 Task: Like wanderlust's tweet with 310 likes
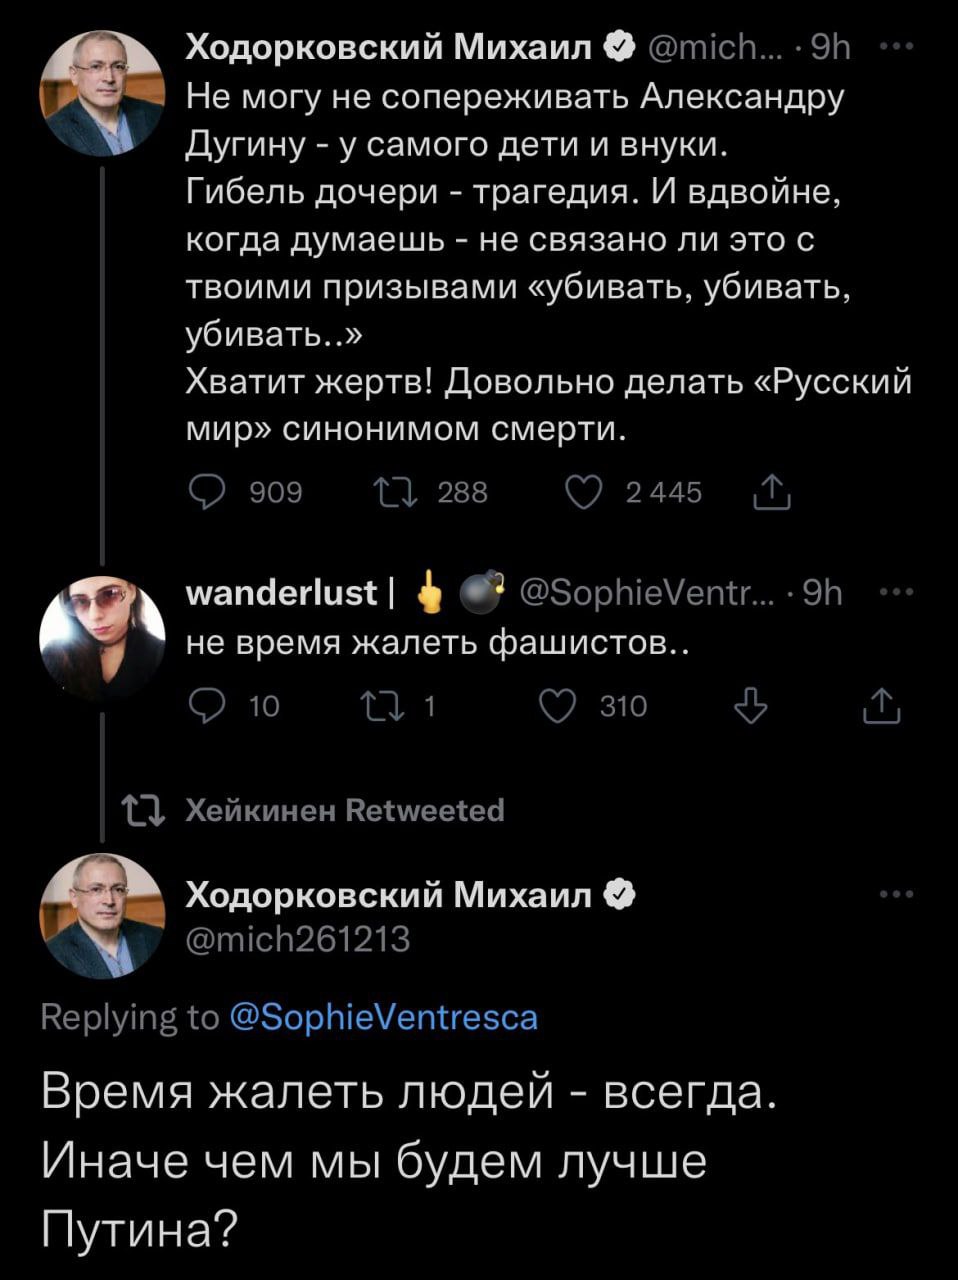point(557,707)
